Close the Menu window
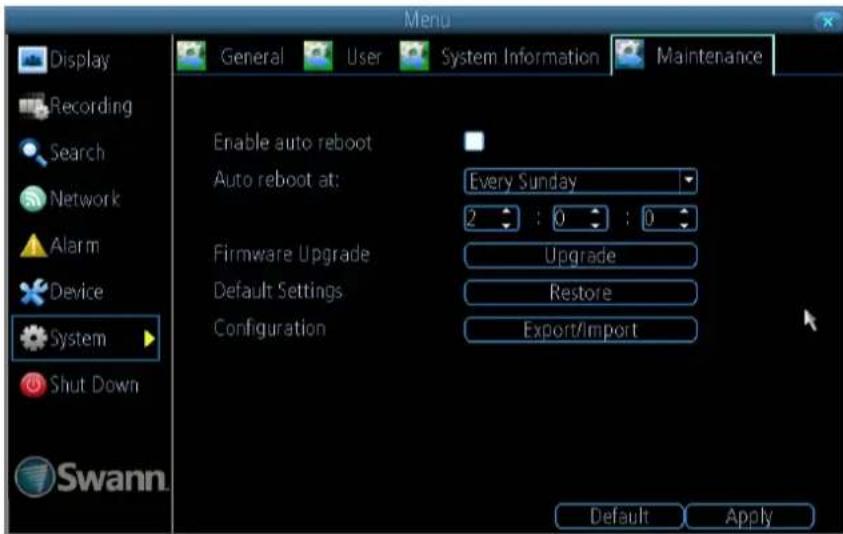 click(827, 22)
